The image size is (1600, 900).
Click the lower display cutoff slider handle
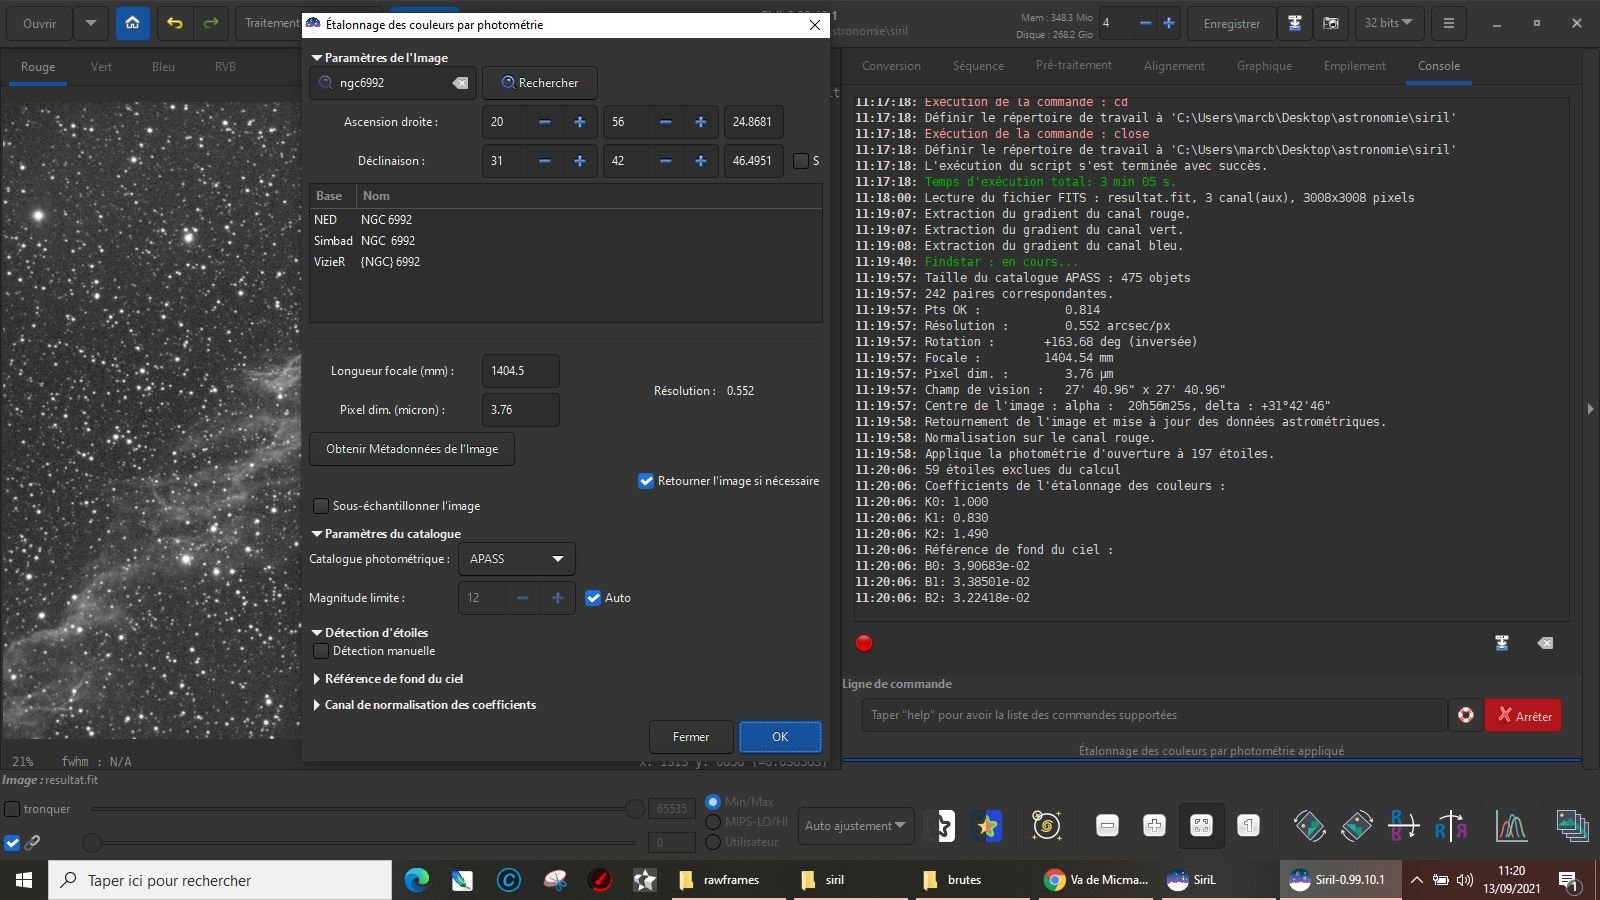pyautogui.click(x=91, y=842)
